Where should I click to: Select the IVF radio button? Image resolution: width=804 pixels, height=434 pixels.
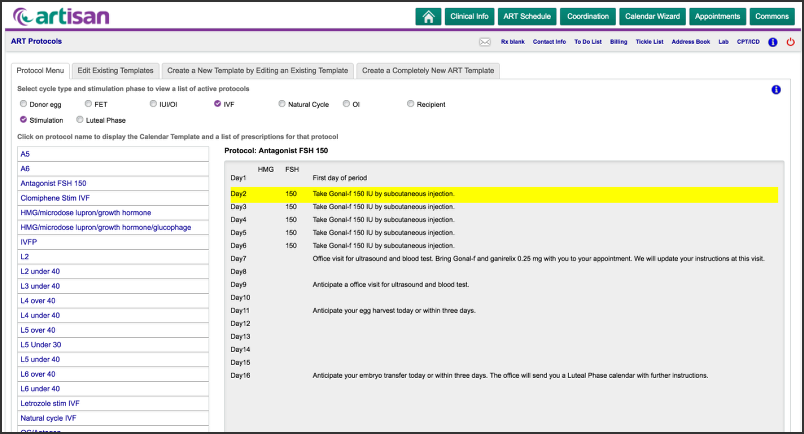217,104
